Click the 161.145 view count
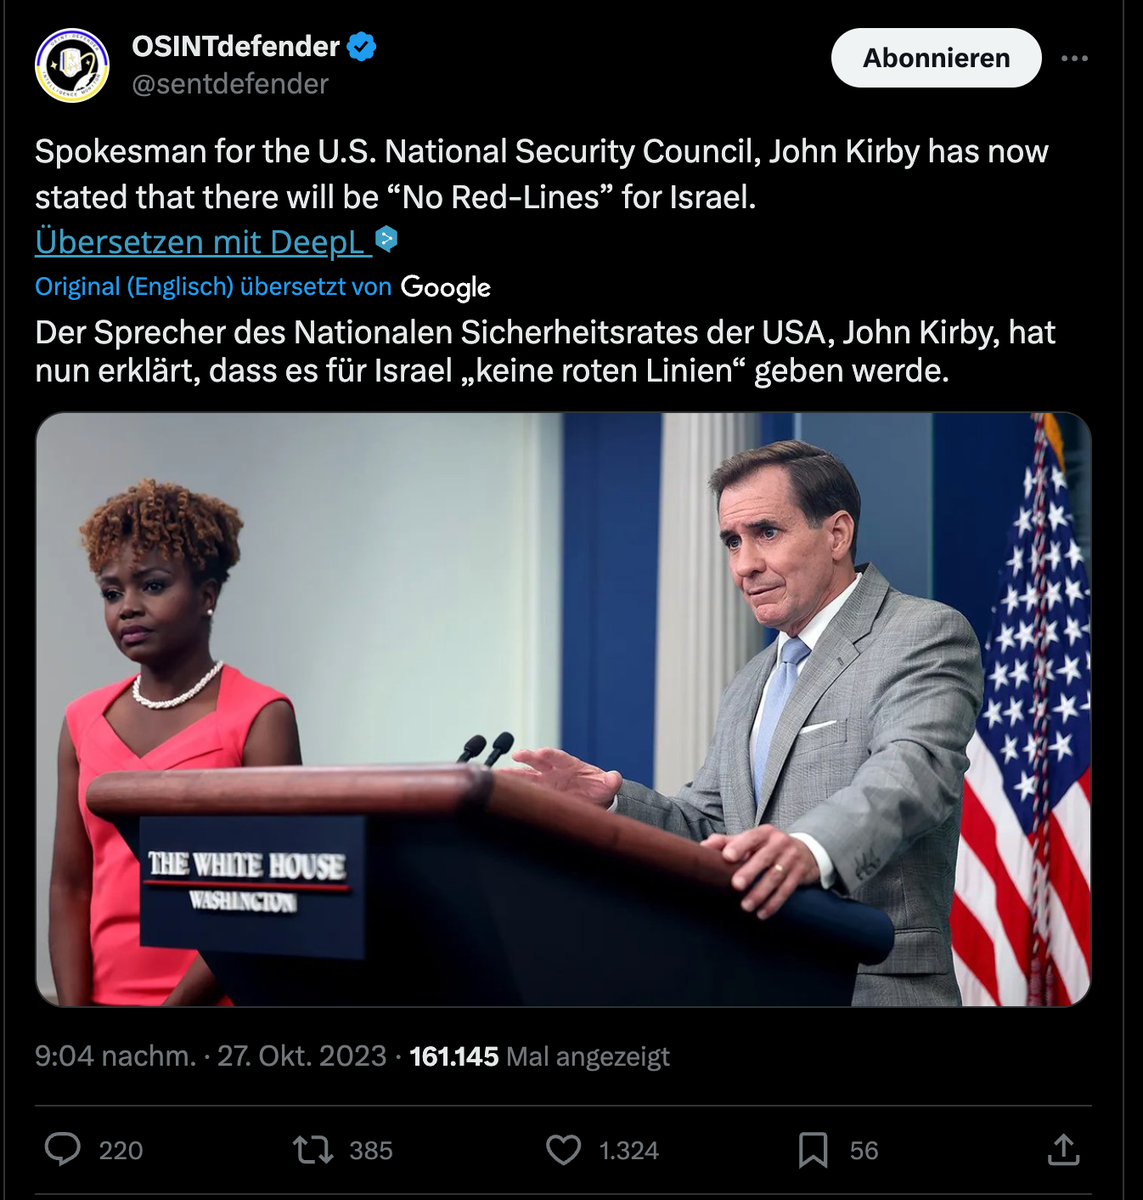 454,1056
